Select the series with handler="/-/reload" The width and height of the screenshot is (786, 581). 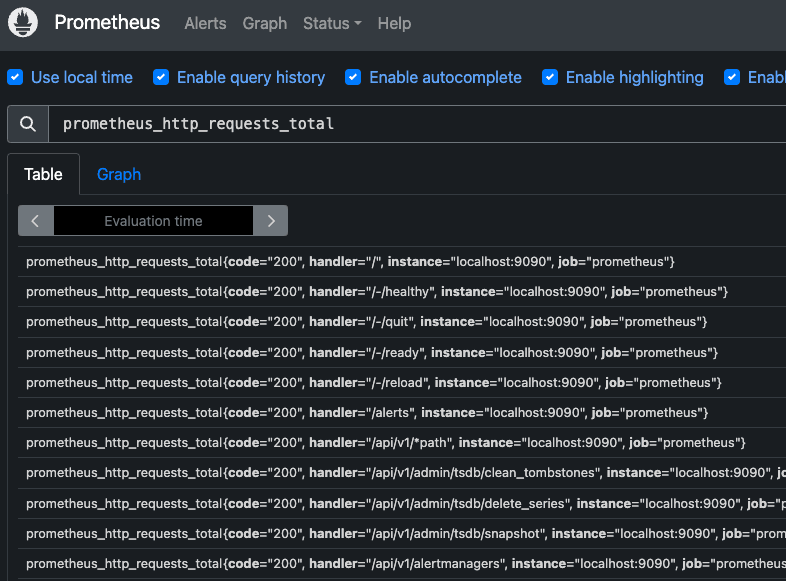(402, 382)
